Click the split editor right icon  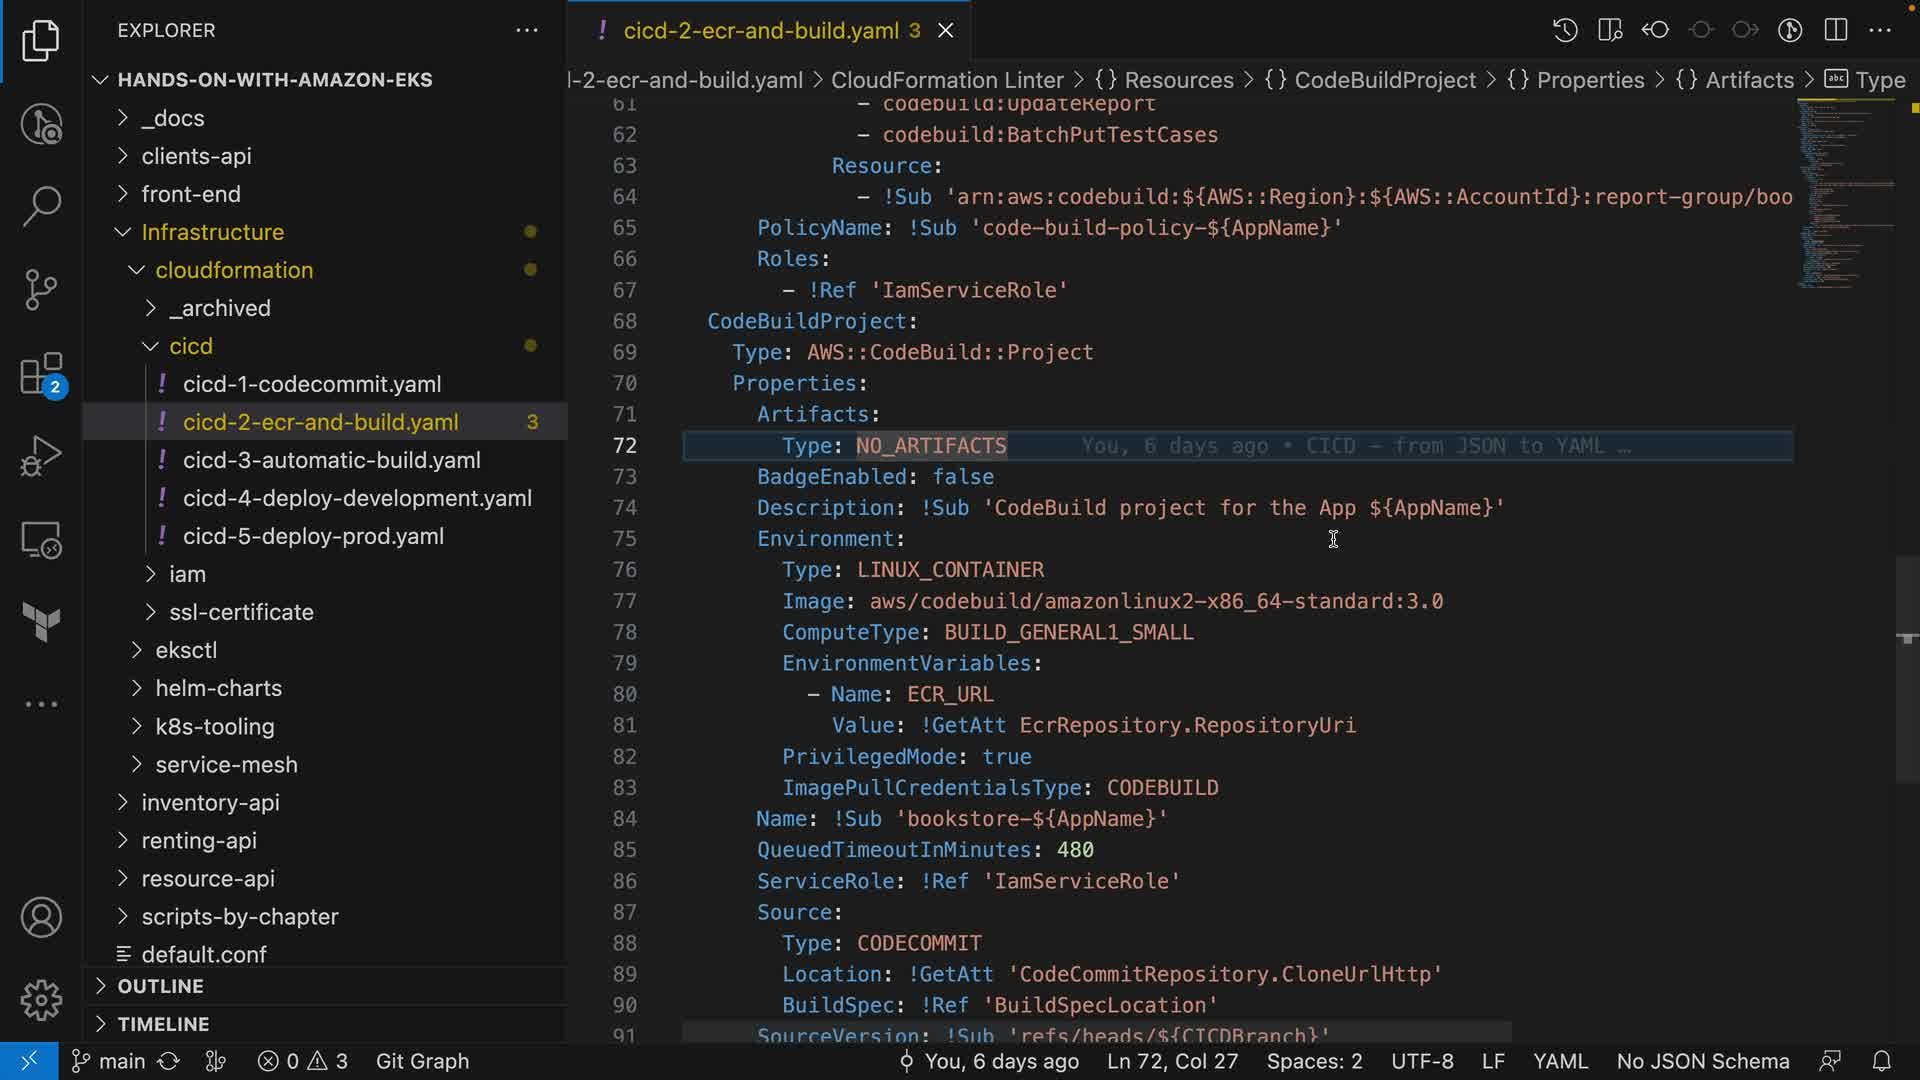tap(1836, 30)
